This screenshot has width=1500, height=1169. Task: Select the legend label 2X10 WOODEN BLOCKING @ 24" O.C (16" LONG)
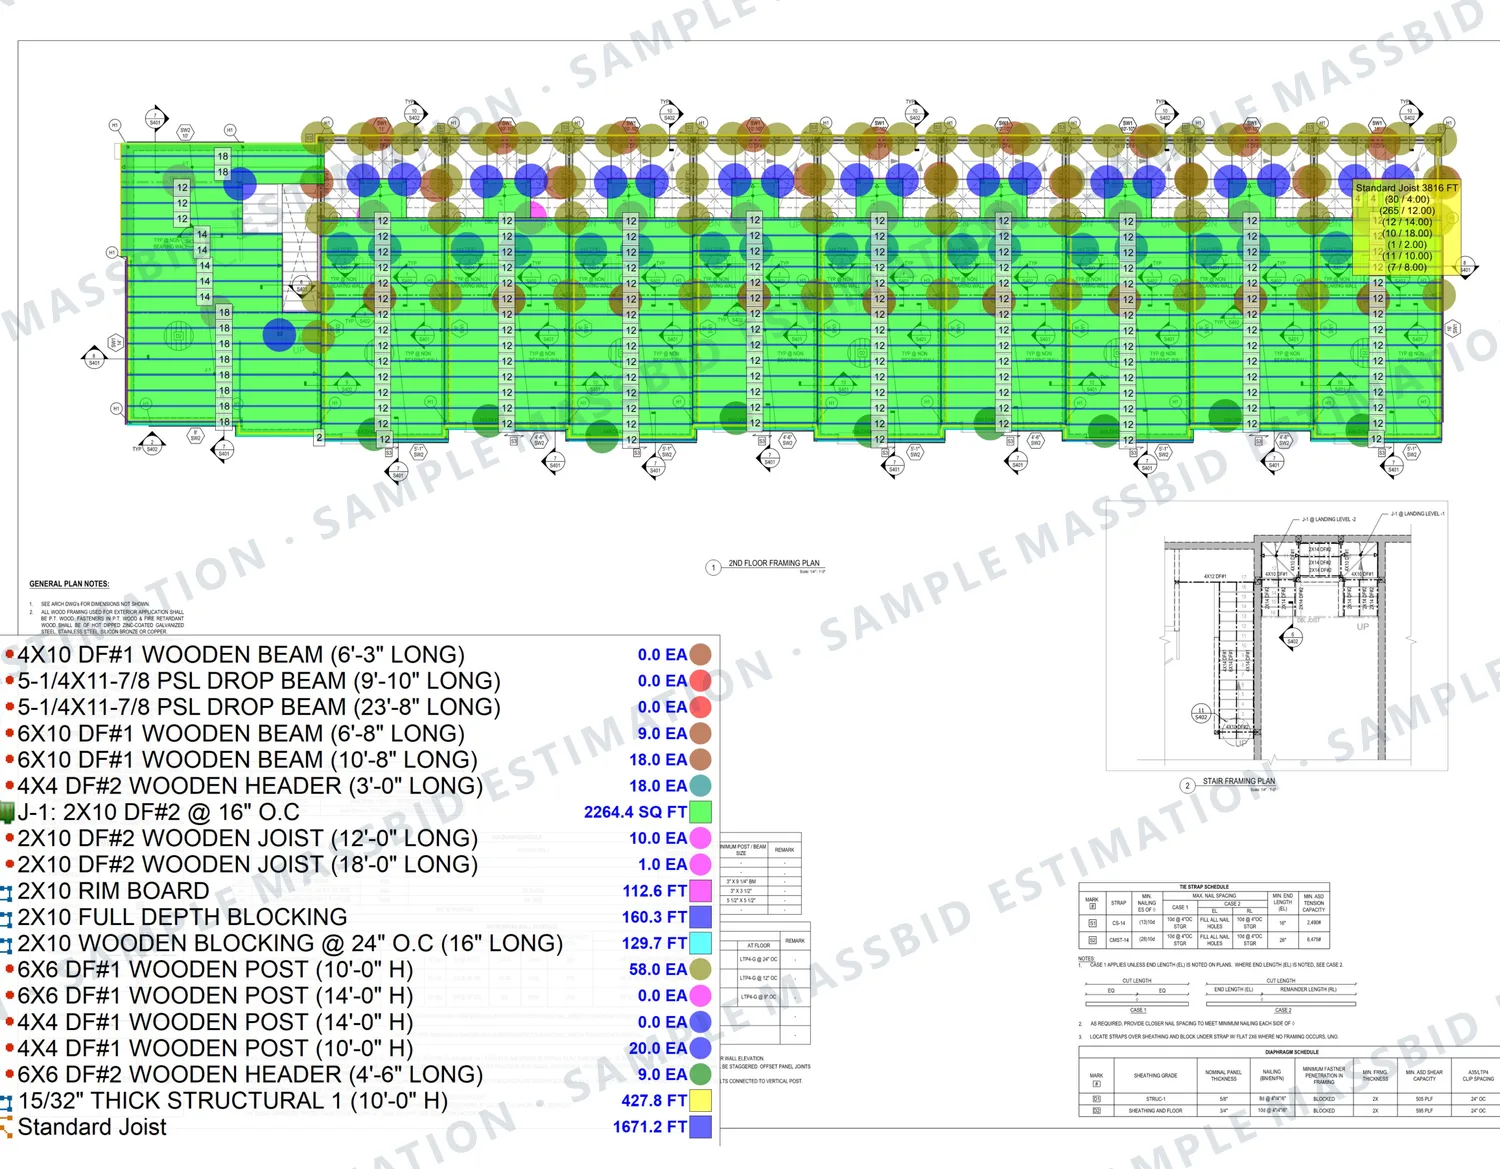tap(290, 943)
